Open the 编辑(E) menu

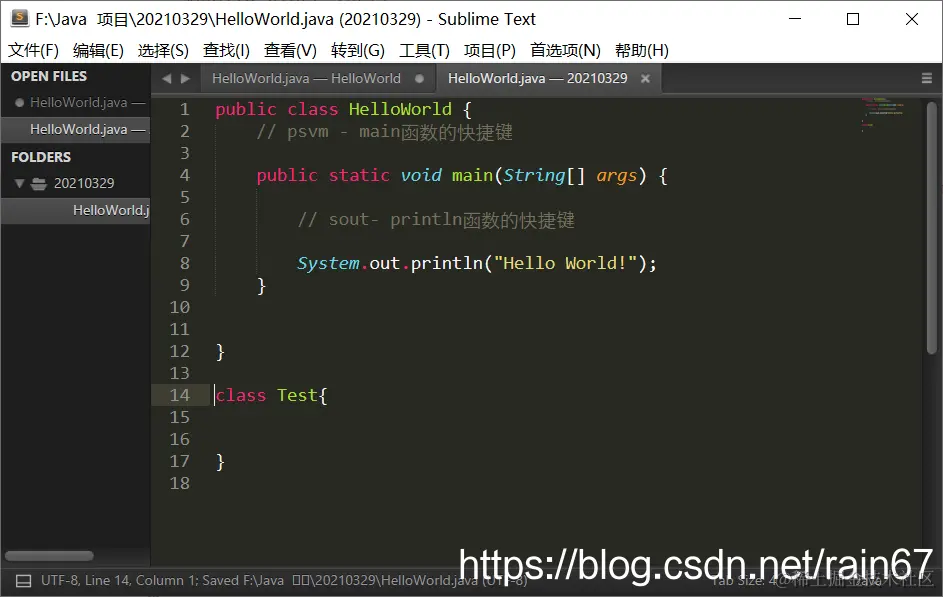pyautogui.click(x=98, y=51)
